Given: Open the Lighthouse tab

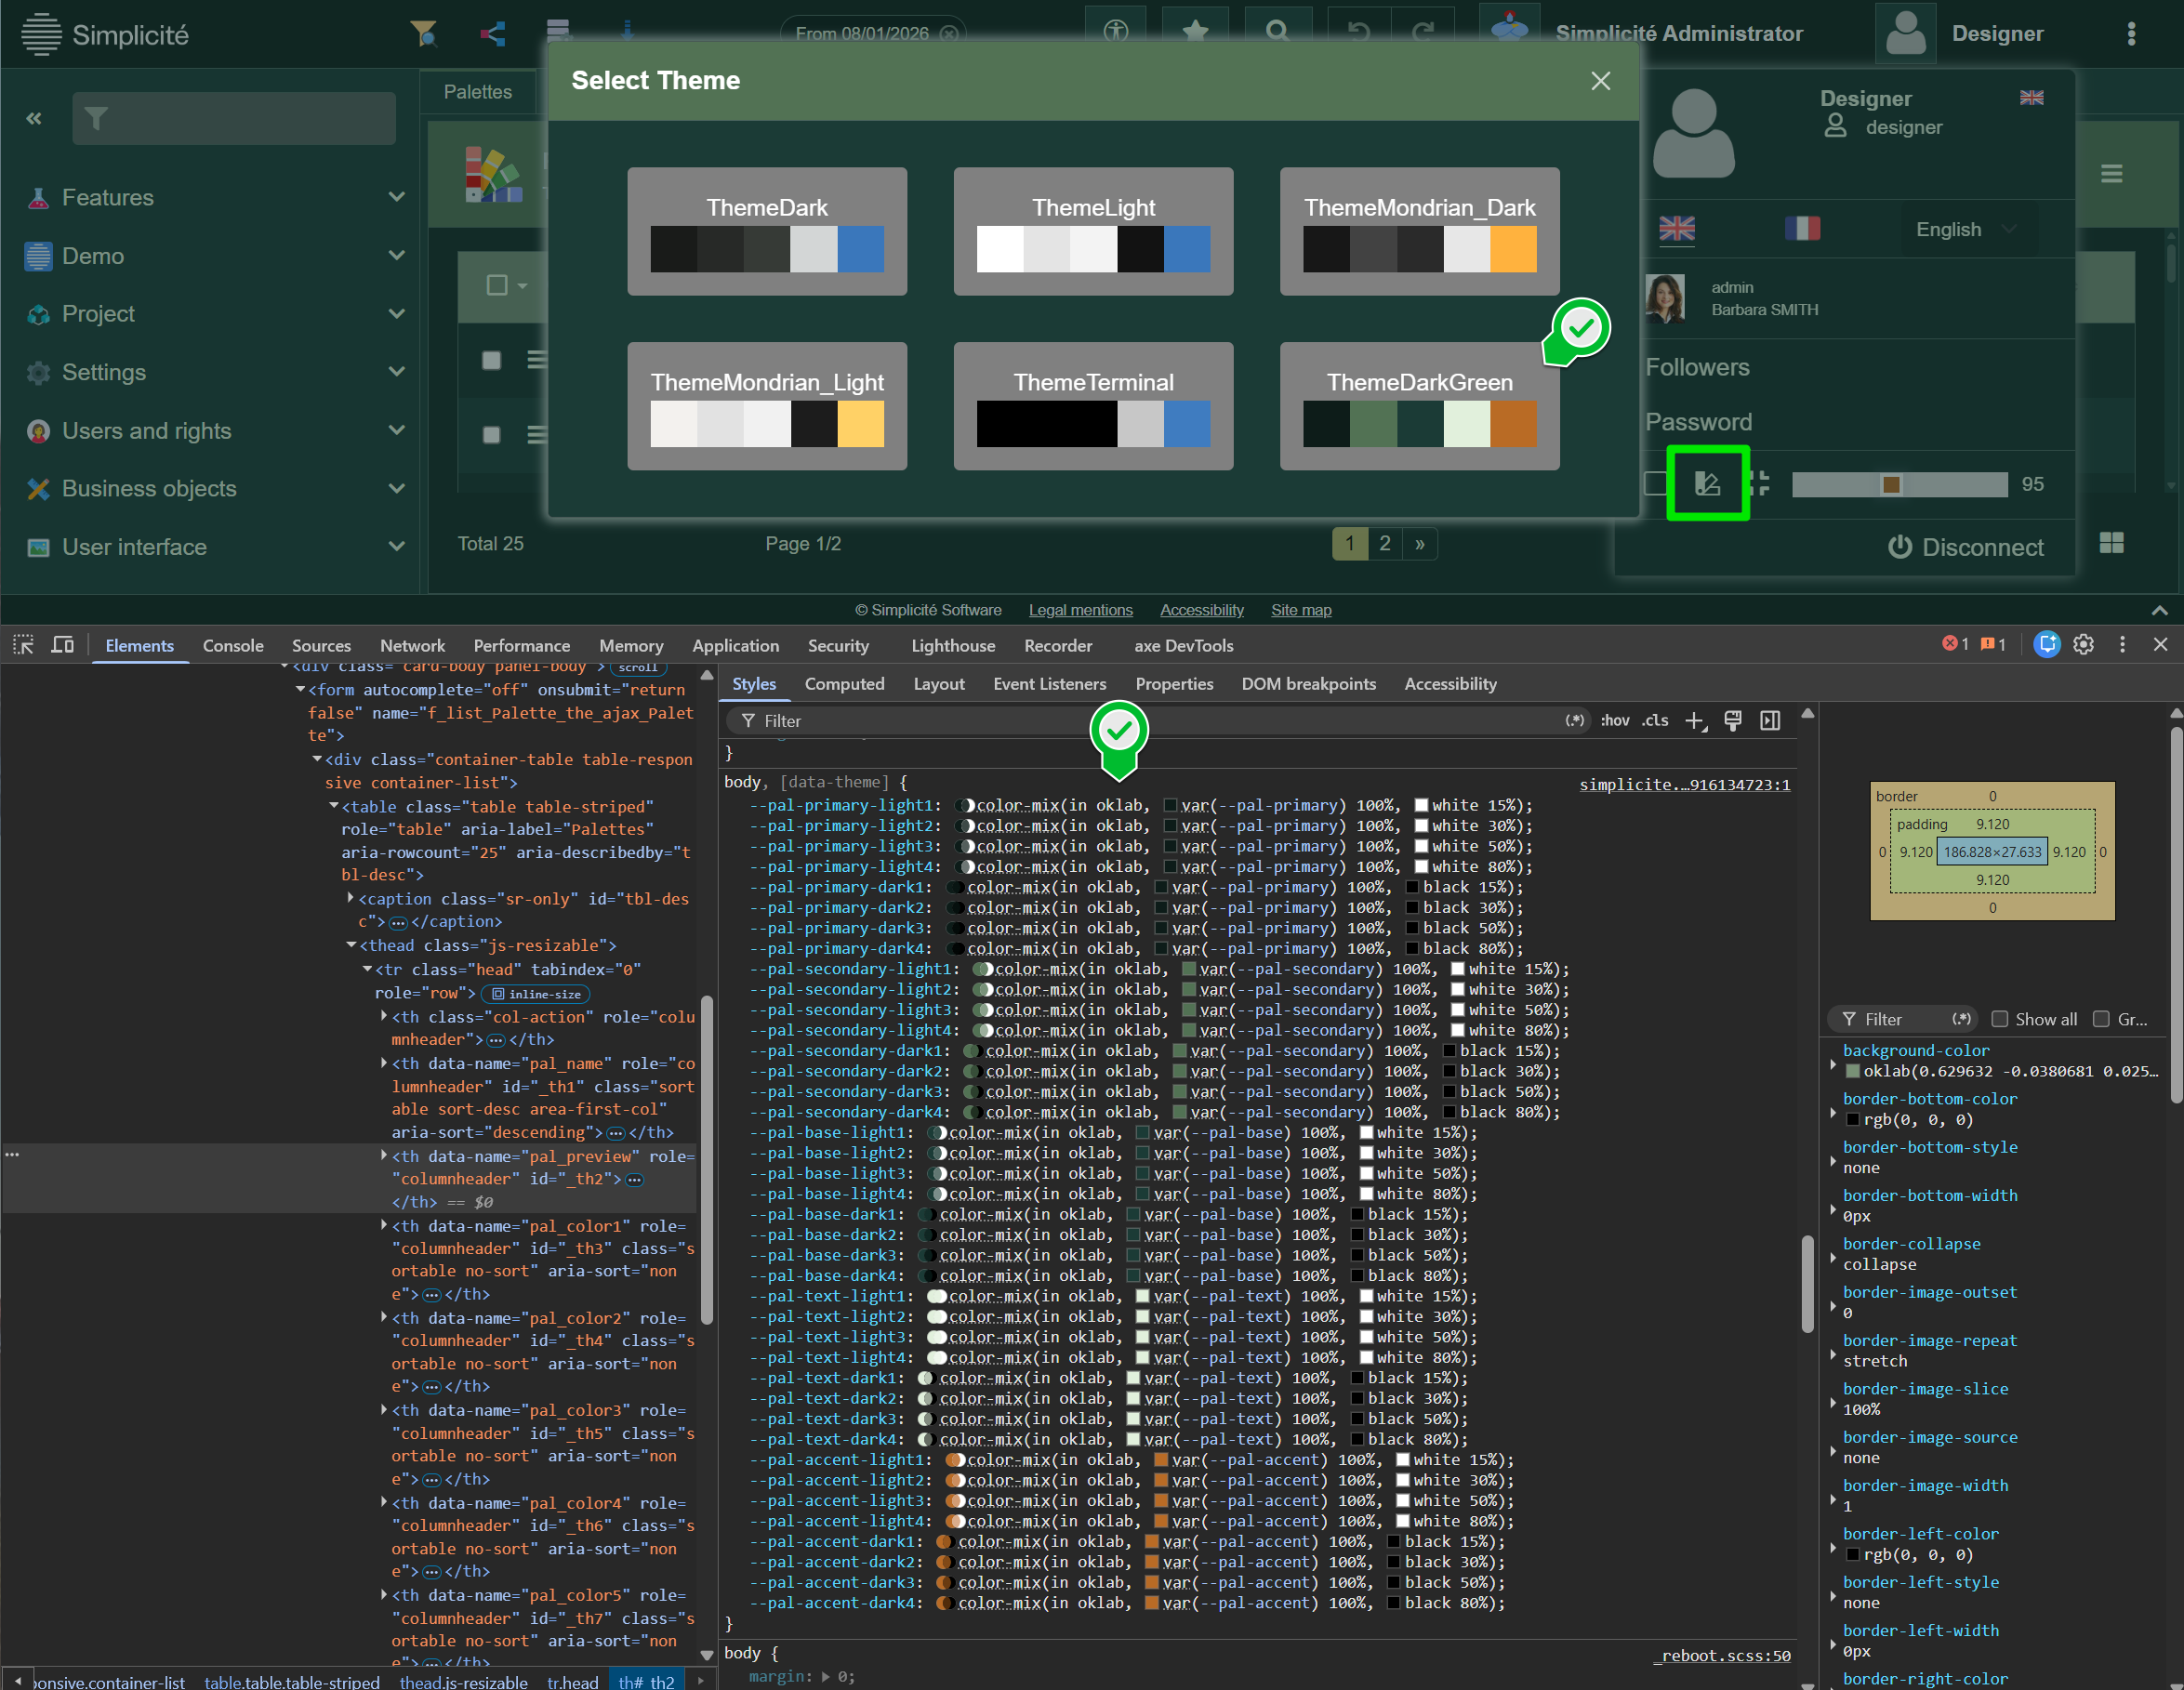Looking at the screenshot, I should click(953, 646).
